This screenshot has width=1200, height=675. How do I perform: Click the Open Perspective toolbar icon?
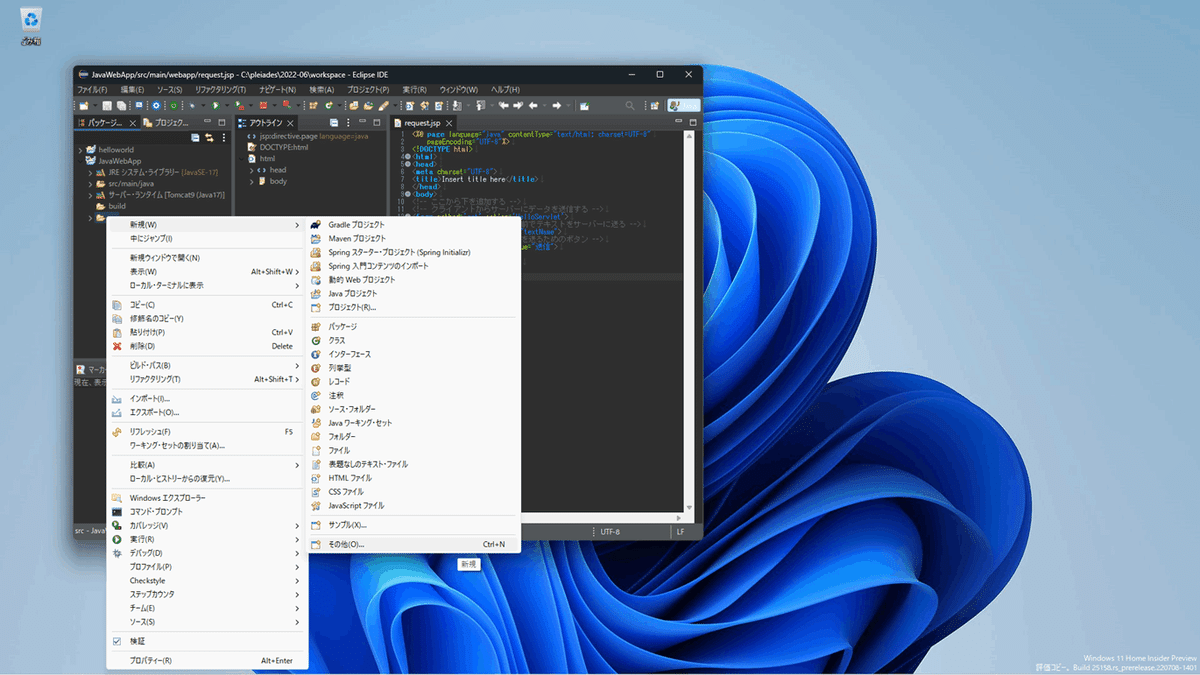655,106
